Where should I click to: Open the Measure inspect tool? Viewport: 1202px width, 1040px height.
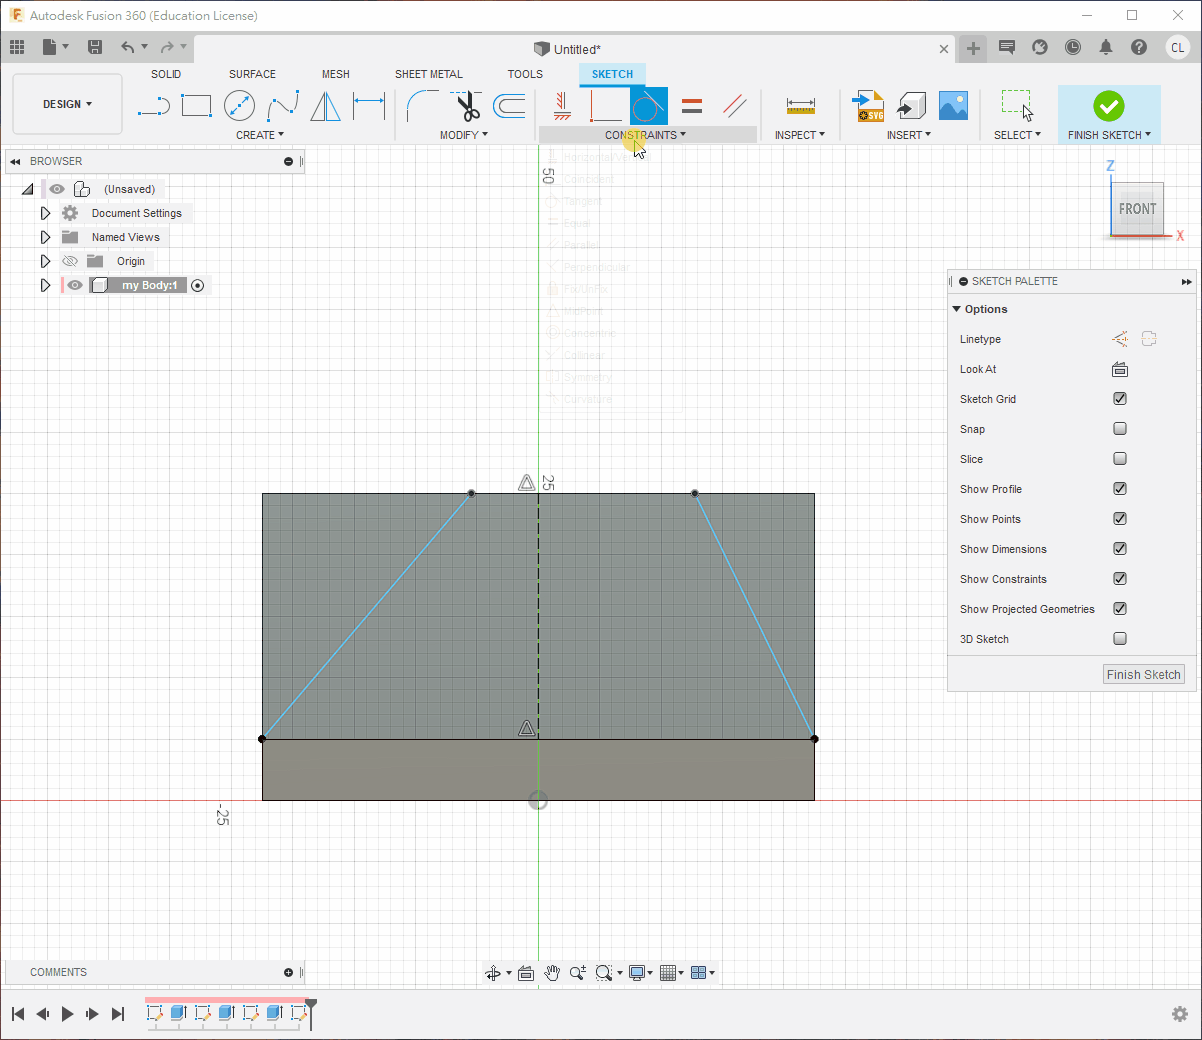[x=800, y=106]
